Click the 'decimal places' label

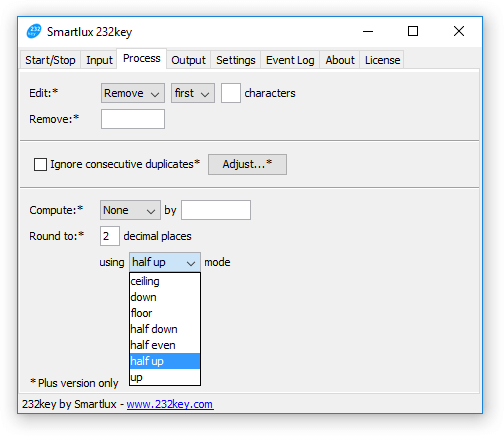click(x=157, y=236)
